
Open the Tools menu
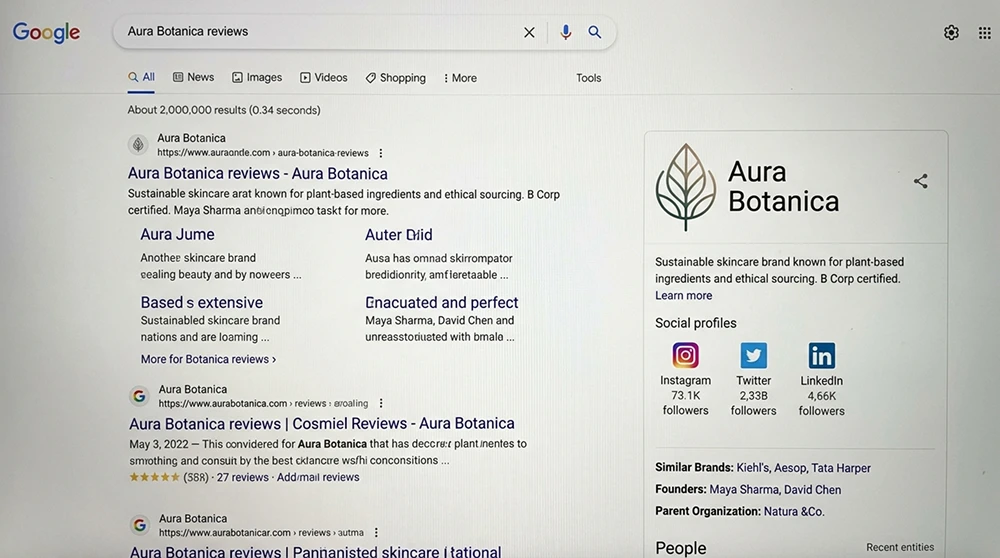click(589, 78)
